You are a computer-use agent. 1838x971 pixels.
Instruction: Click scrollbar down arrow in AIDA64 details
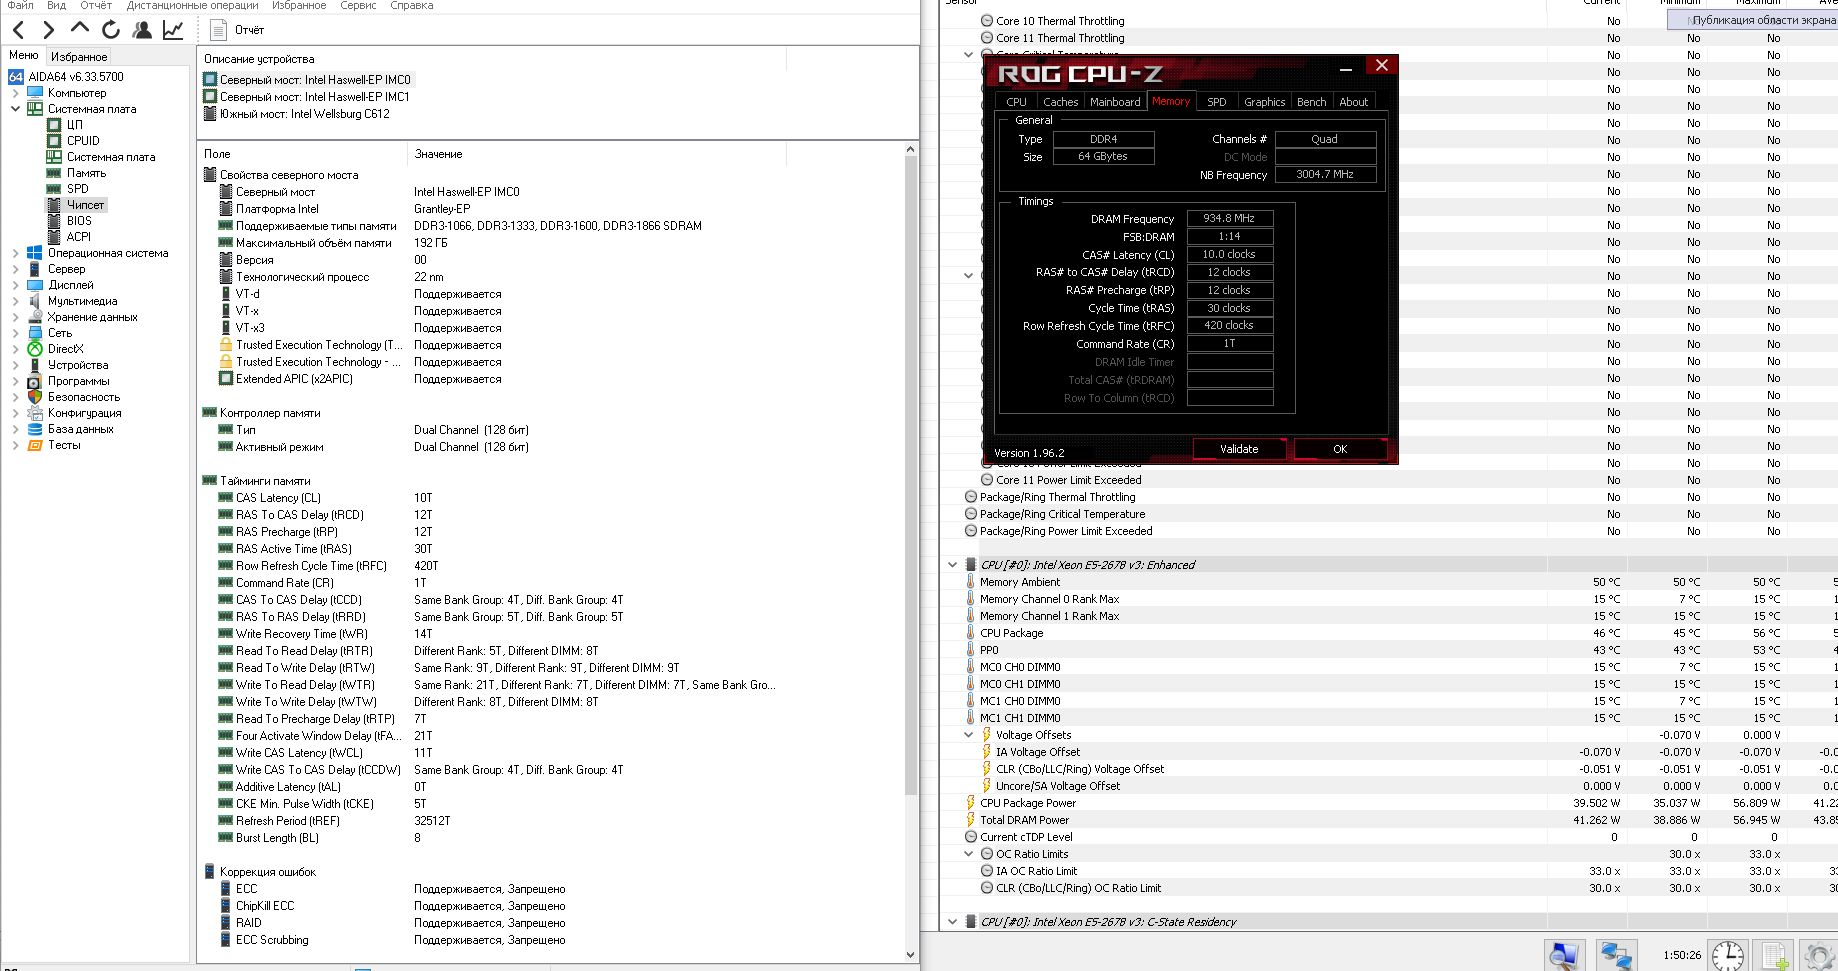tap(910, 954)
